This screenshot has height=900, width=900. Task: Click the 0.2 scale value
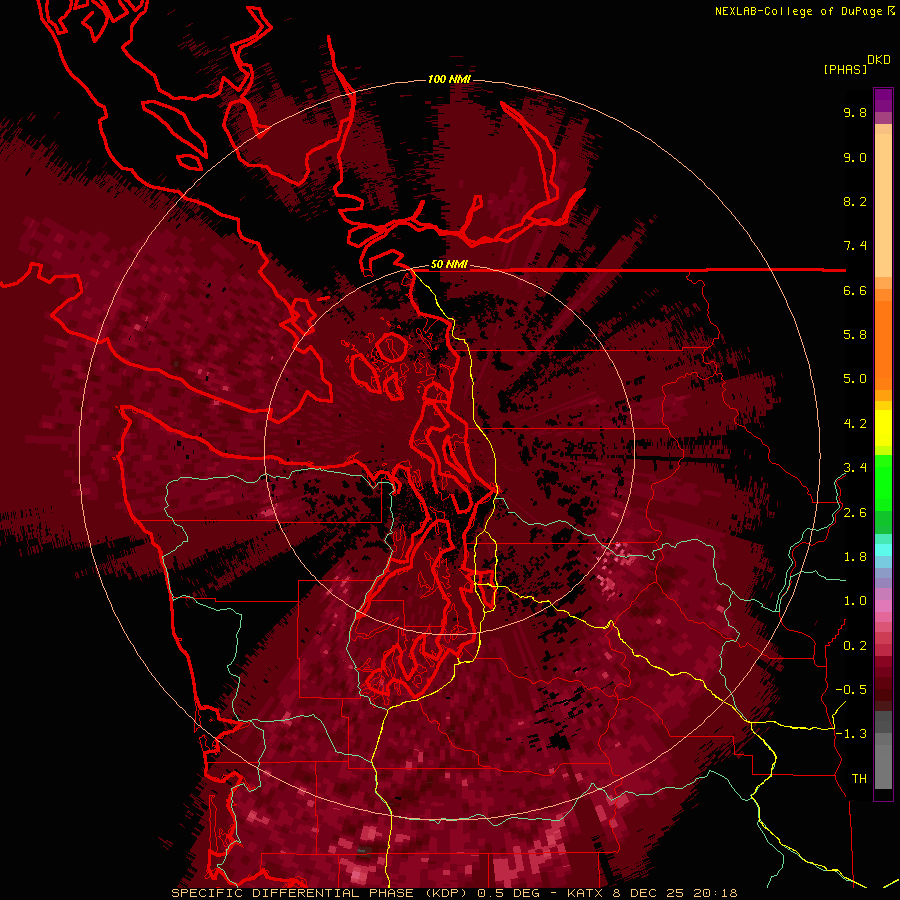point(855,646)
